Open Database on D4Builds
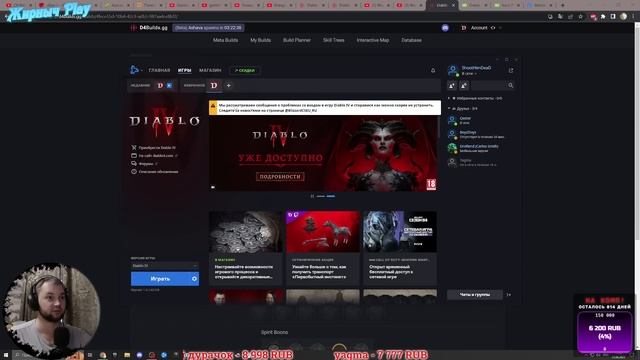 click(411, 40)
